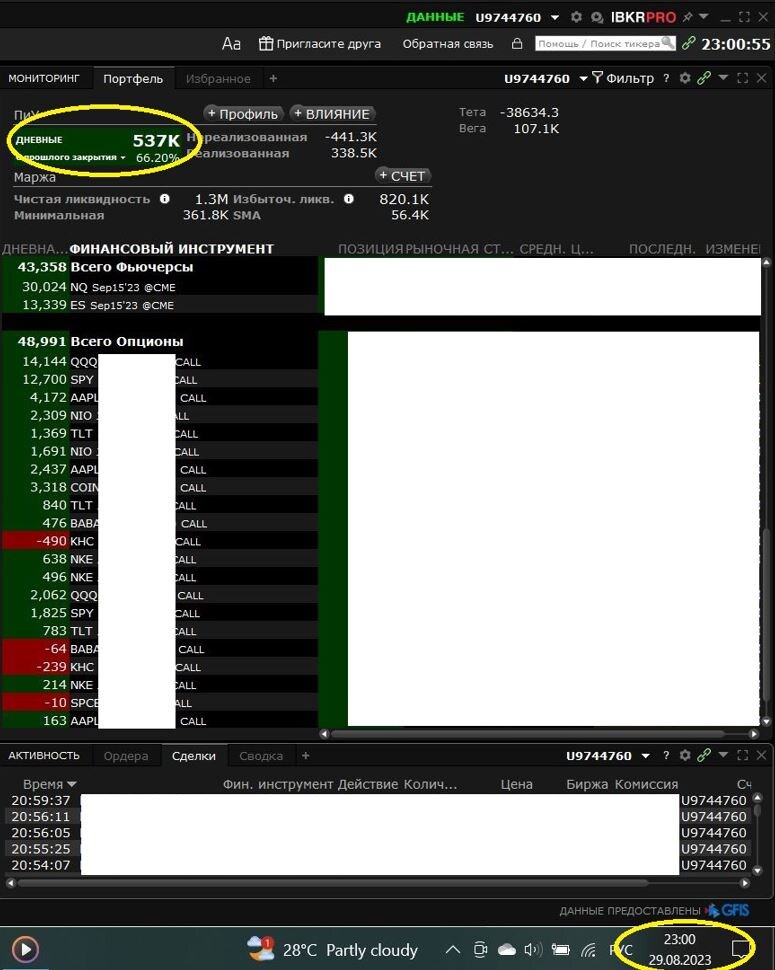Select the ES Sep15'23 @CME row

[x=160, y=305]
